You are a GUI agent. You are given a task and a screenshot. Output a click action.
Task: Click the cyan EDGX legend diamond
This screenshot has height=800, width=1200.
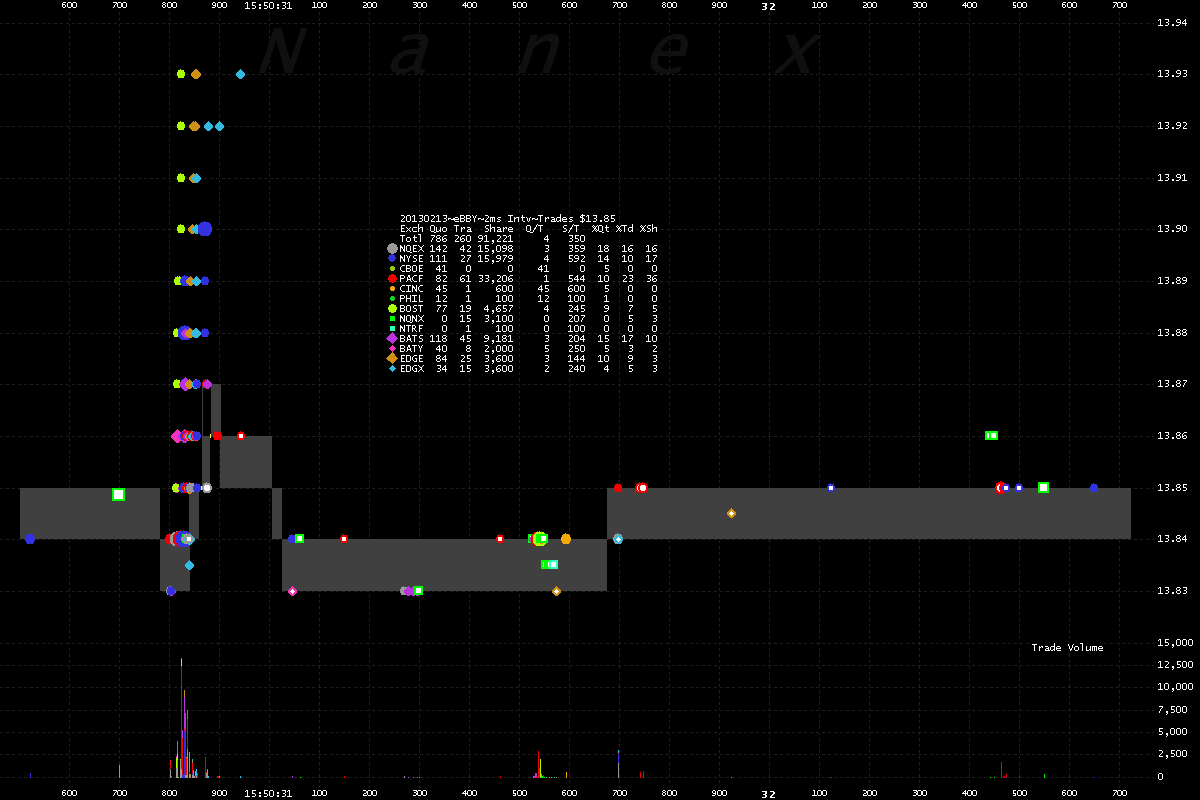pyautogui.click(x=392, y=368)
